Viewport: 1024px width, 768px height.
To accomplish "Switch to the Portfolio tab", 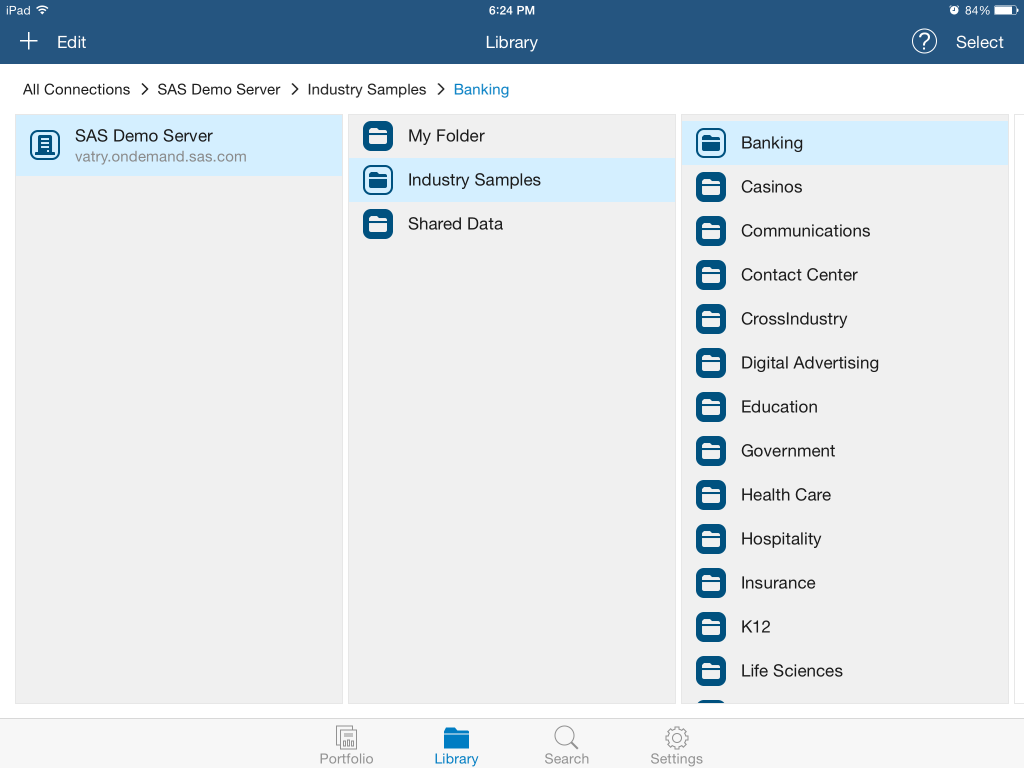I will [346, 745].
